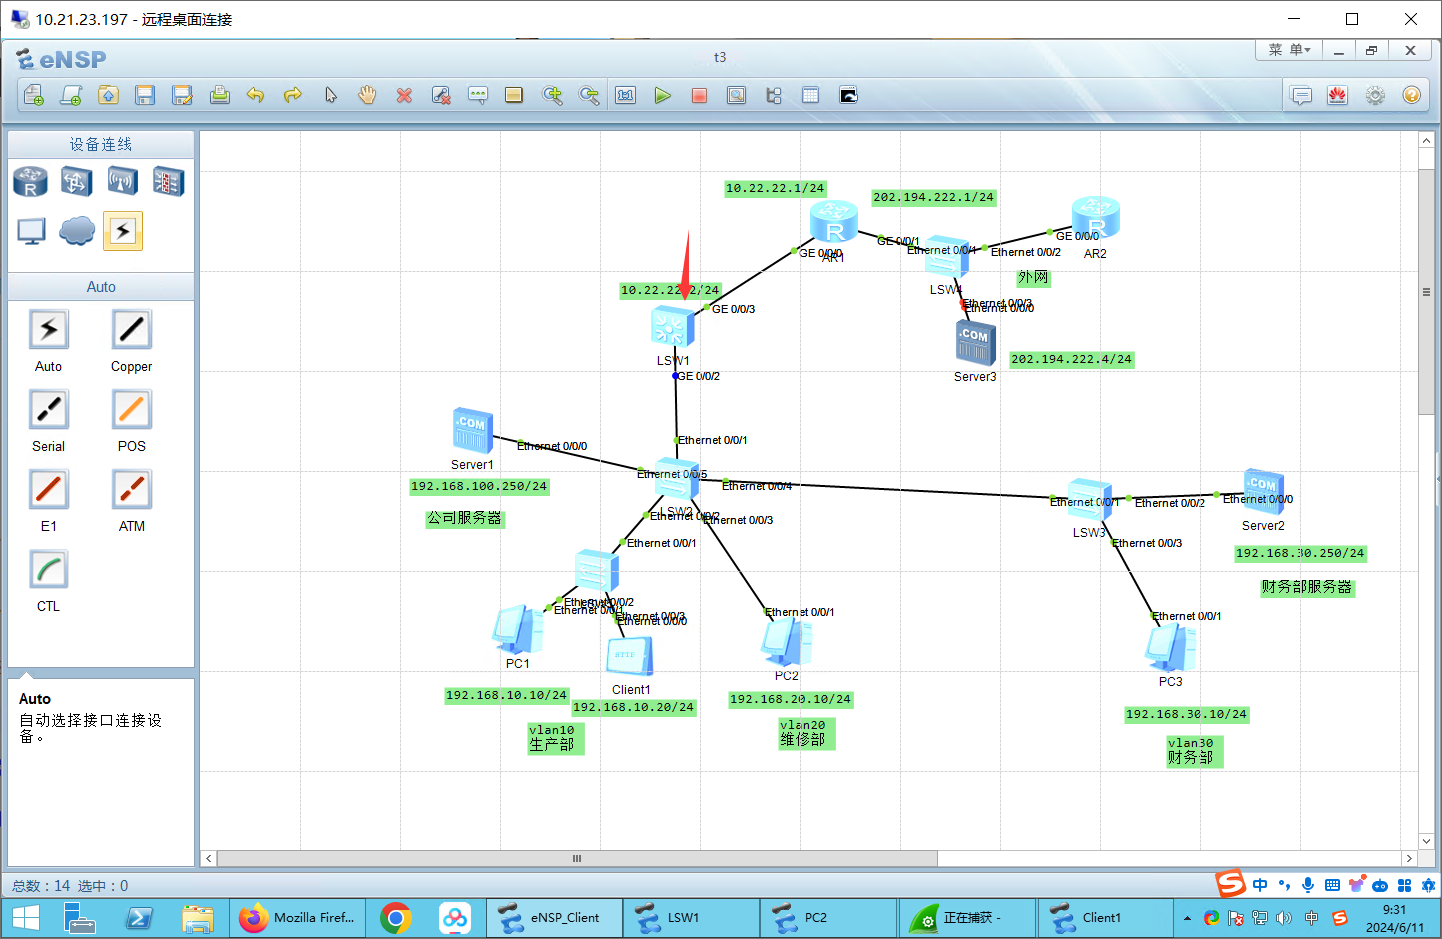Image resolution: width=1442 pixels, height=939 pixels.
Task: Select the router device category
Action: [x=30, y=182]
